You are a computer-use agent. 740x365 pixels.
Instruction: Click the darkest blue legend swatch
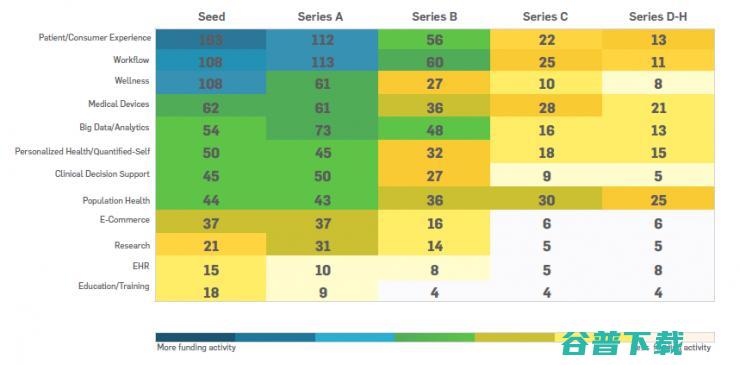pos(195,337)
